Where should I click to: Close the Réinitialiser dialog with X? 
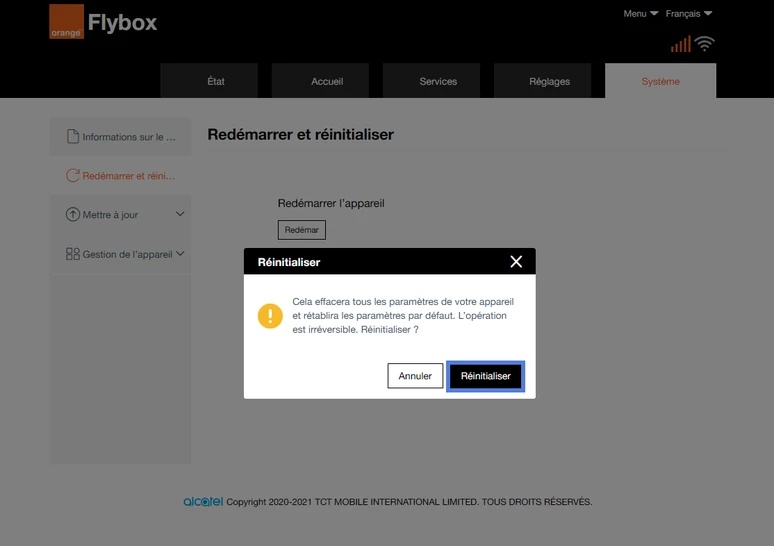pyautogui.click(x=516, y=262)
